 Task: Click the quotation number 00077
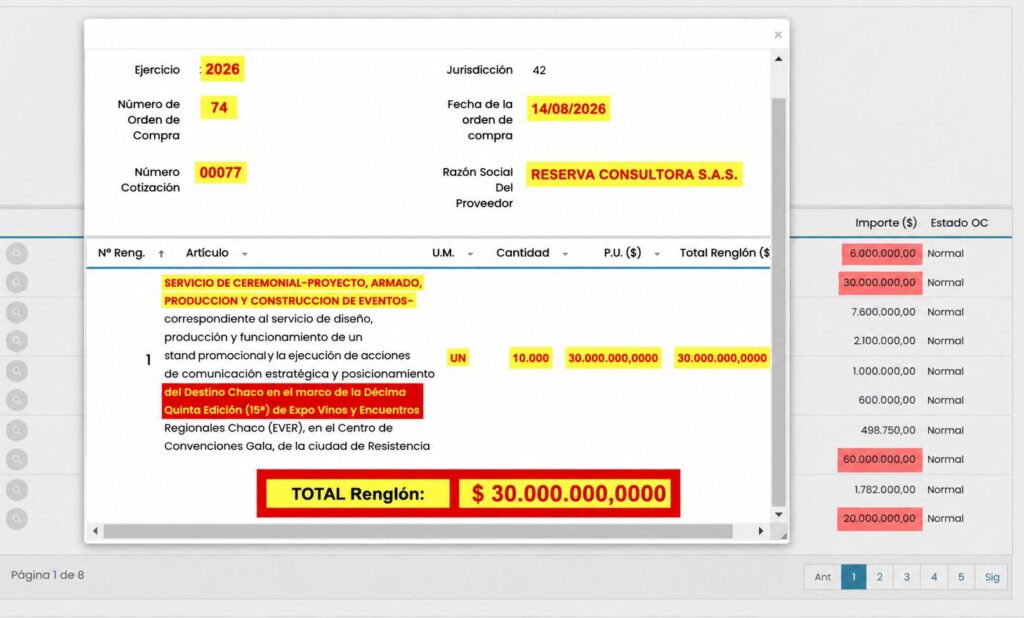[x=220, y=172]
